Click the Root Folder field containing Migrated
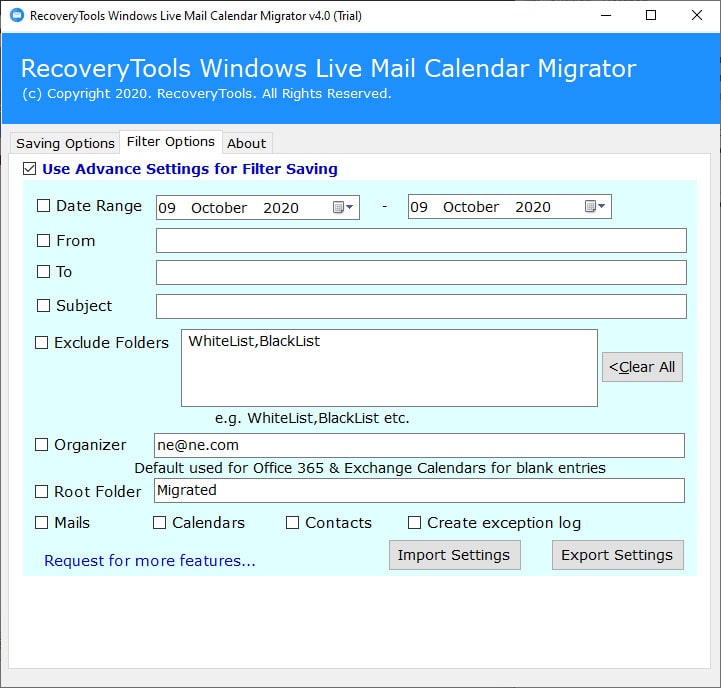The height and width of the screenshot is (688, 721). (x=419, y=490)
